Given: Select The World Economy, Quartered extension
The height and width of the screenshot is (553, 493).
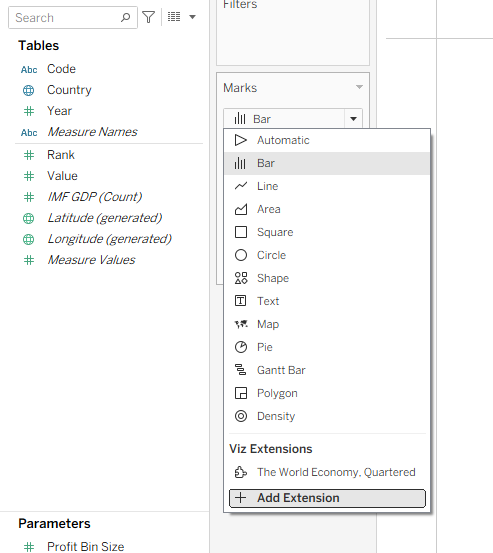Looking at the screenshot, I should pyautogui.click(x=327, y=472).
